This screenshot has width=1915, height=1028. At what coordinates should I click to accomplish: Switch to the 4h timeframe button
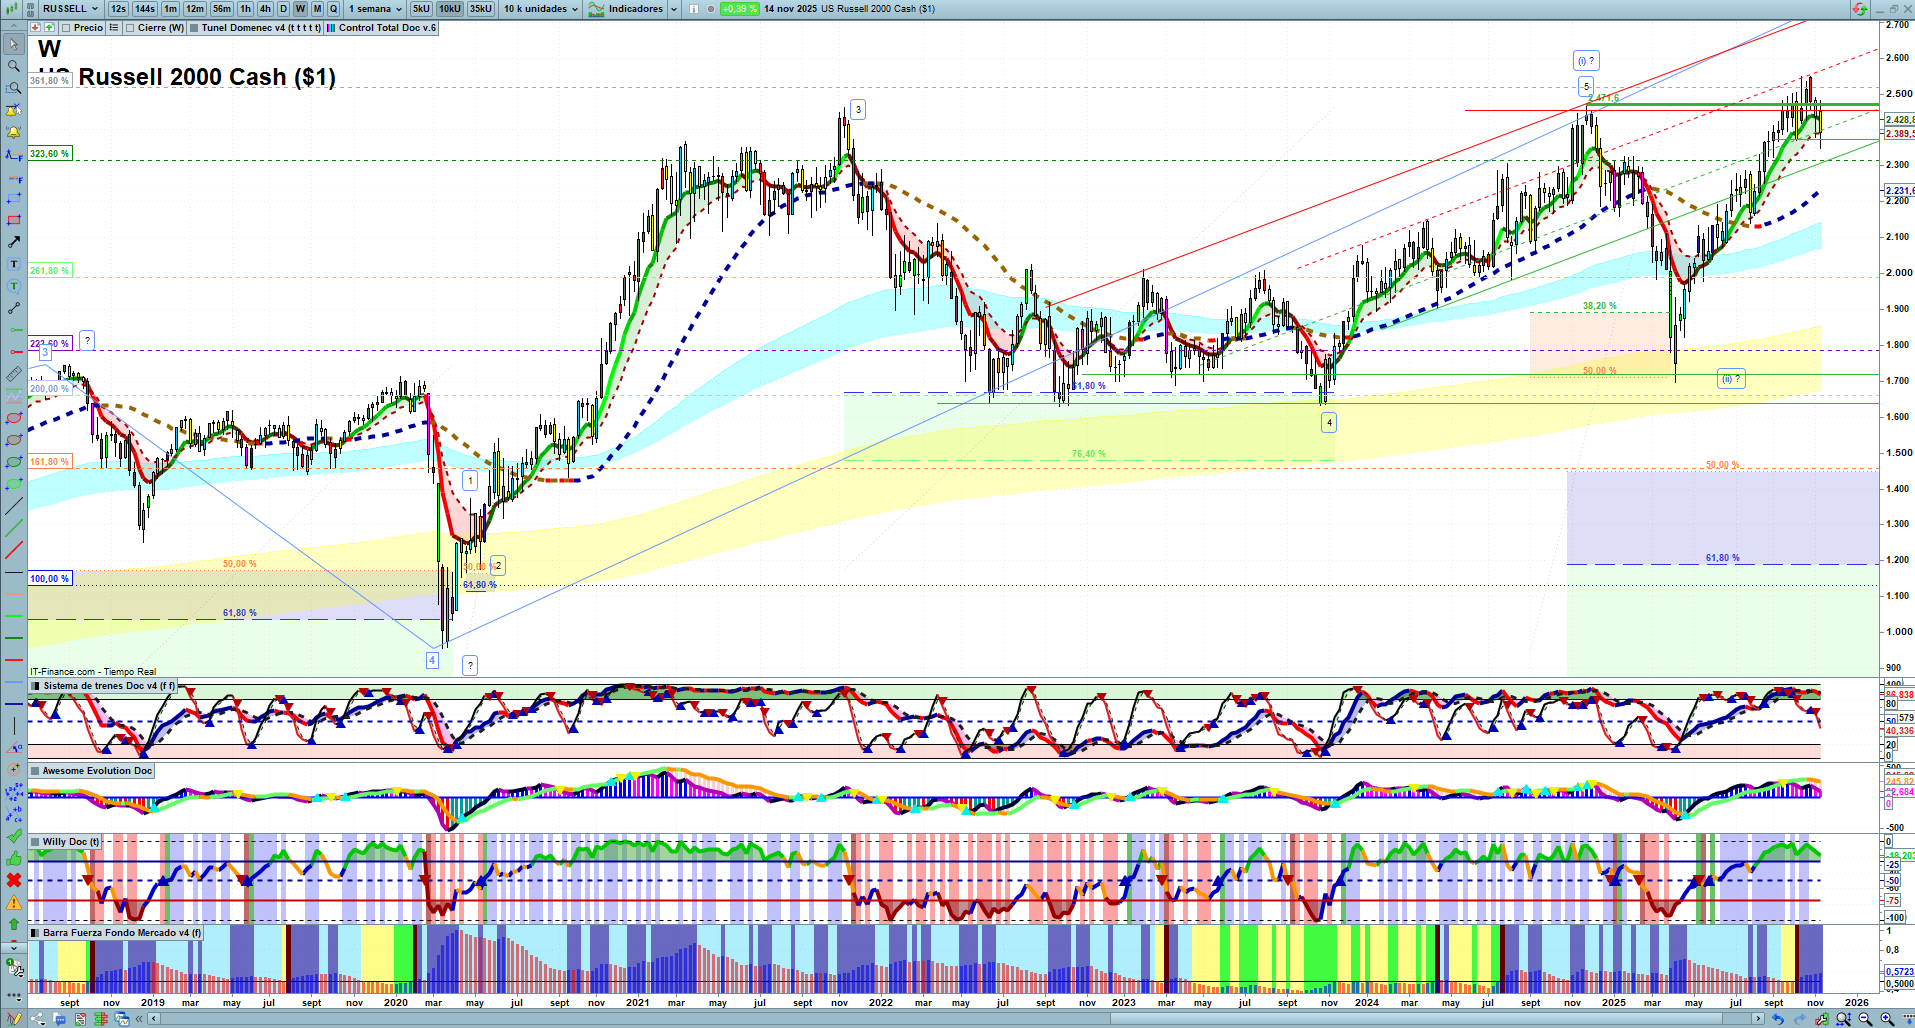265,9
